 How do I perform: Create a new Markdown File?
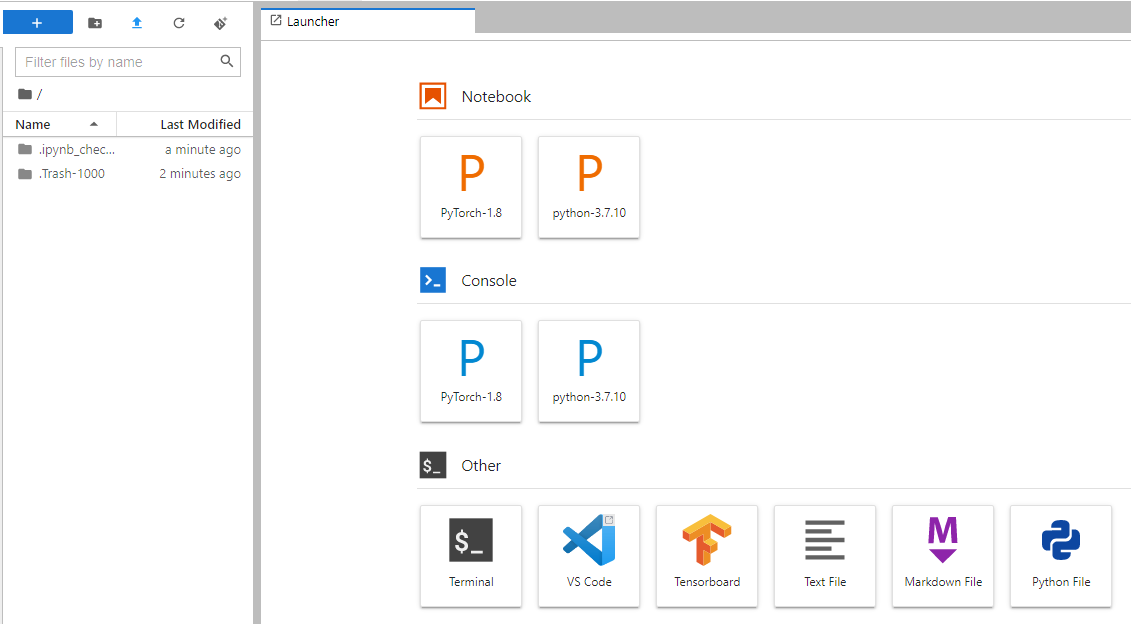point(943,555)
